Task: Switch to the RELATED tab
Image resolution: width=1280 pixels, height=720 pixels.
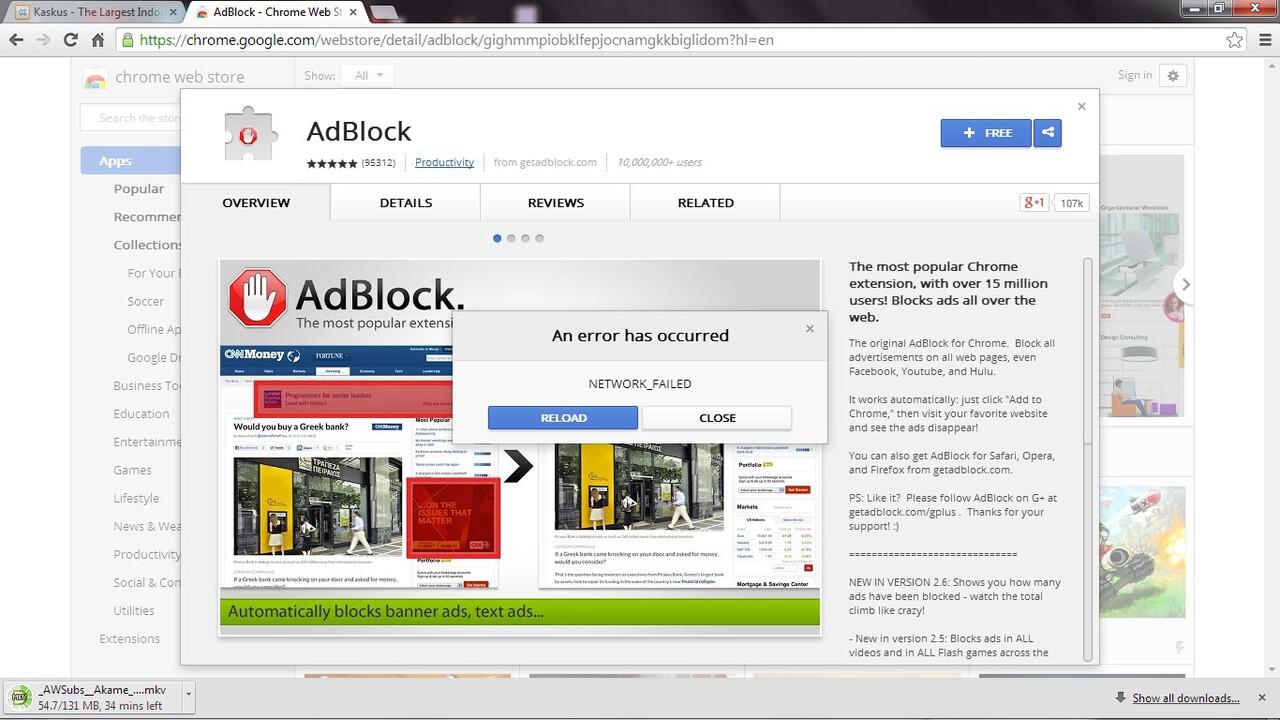Action: tap(706, 202)
